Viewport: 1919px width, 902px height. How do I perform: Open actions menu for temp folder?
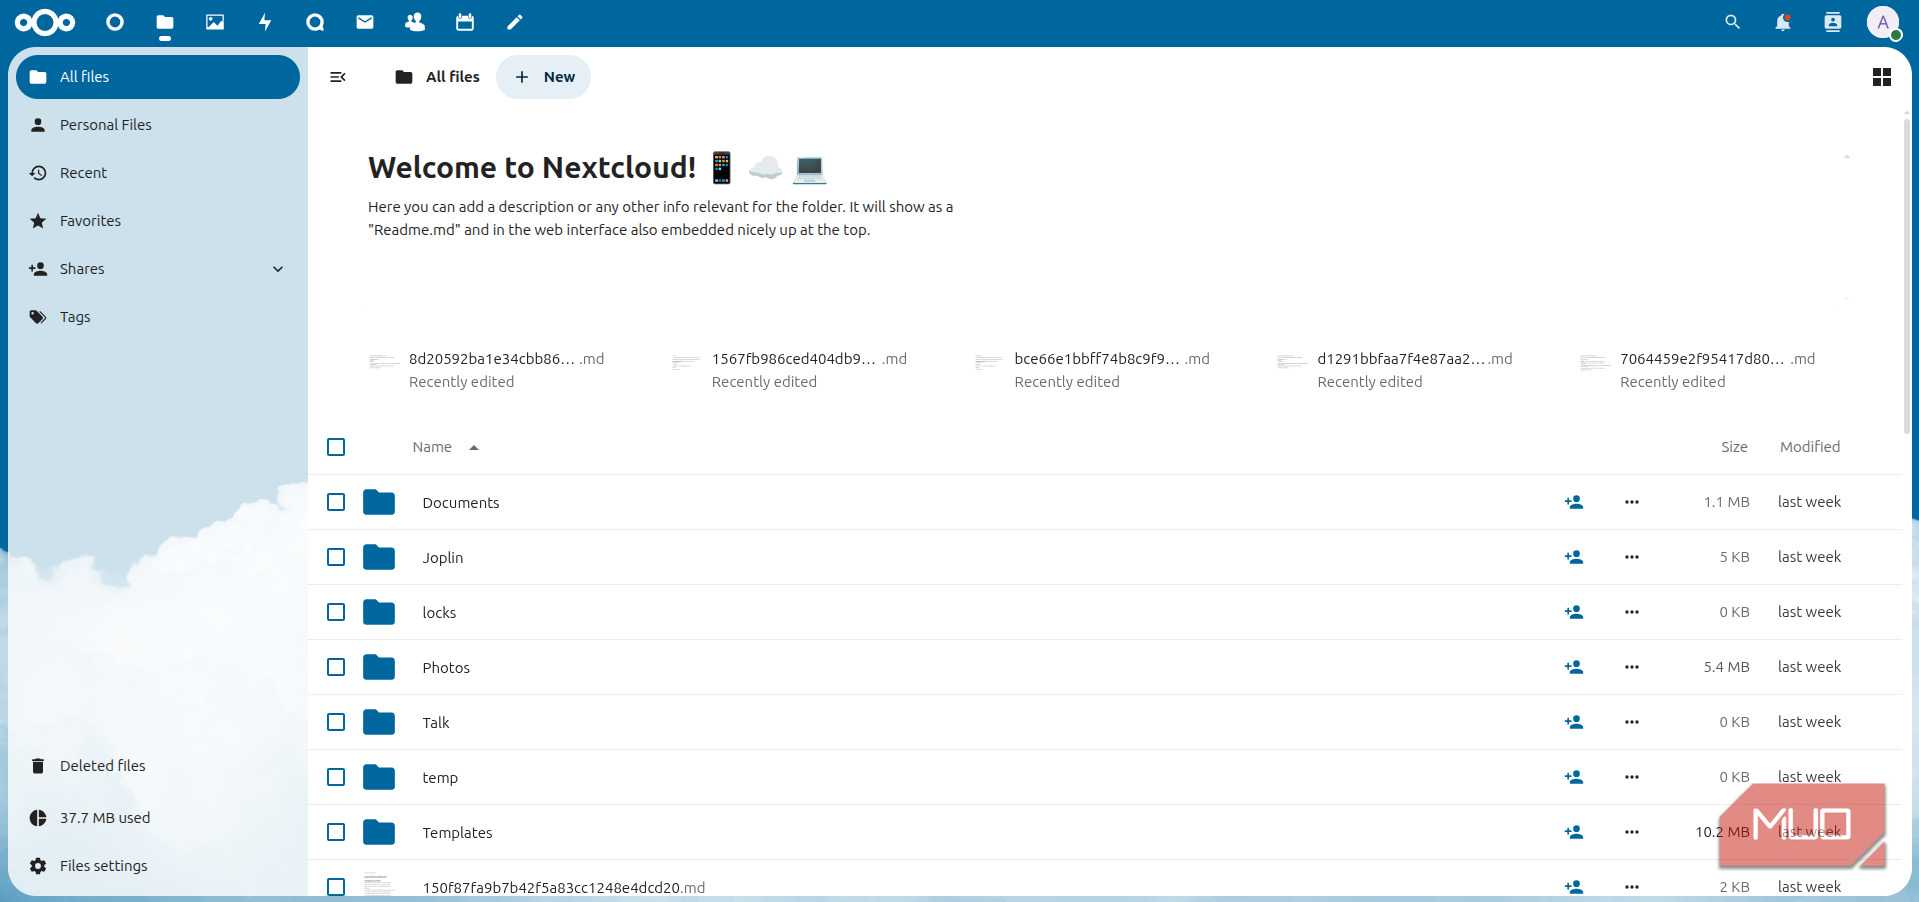(1632, 777)
